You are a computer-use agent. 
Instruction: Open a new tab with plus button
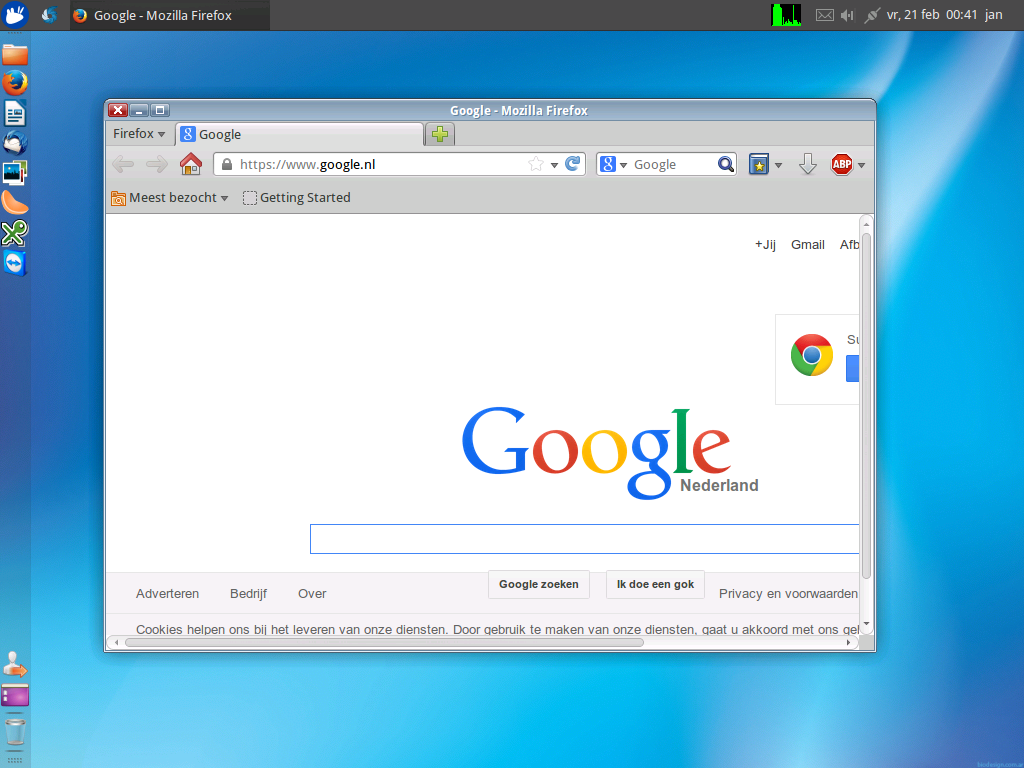440,134
